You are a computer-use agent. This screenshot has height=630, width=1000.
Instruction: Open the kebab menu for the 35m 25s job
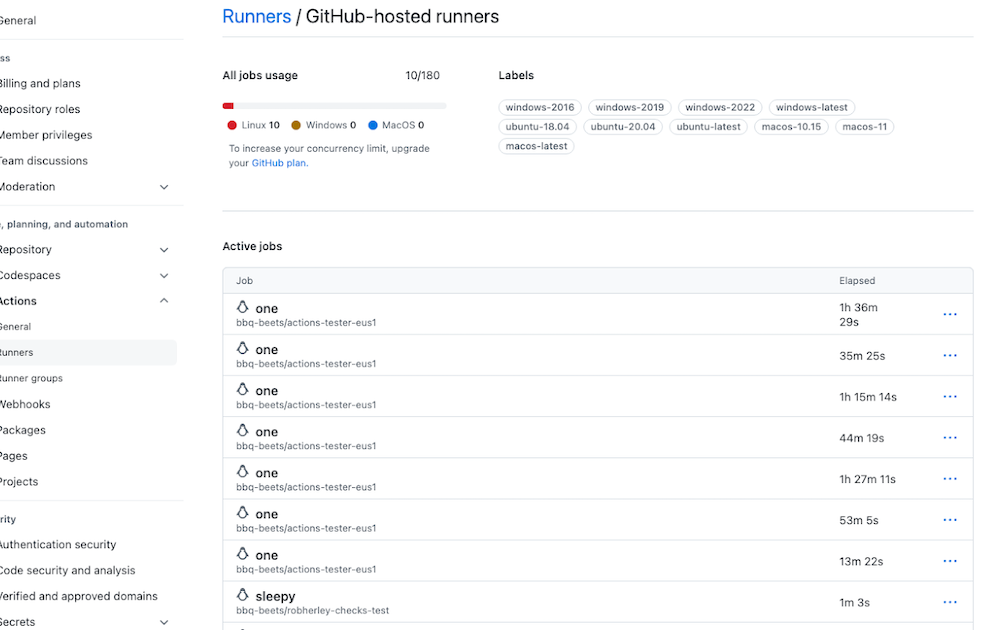point(949,354)
